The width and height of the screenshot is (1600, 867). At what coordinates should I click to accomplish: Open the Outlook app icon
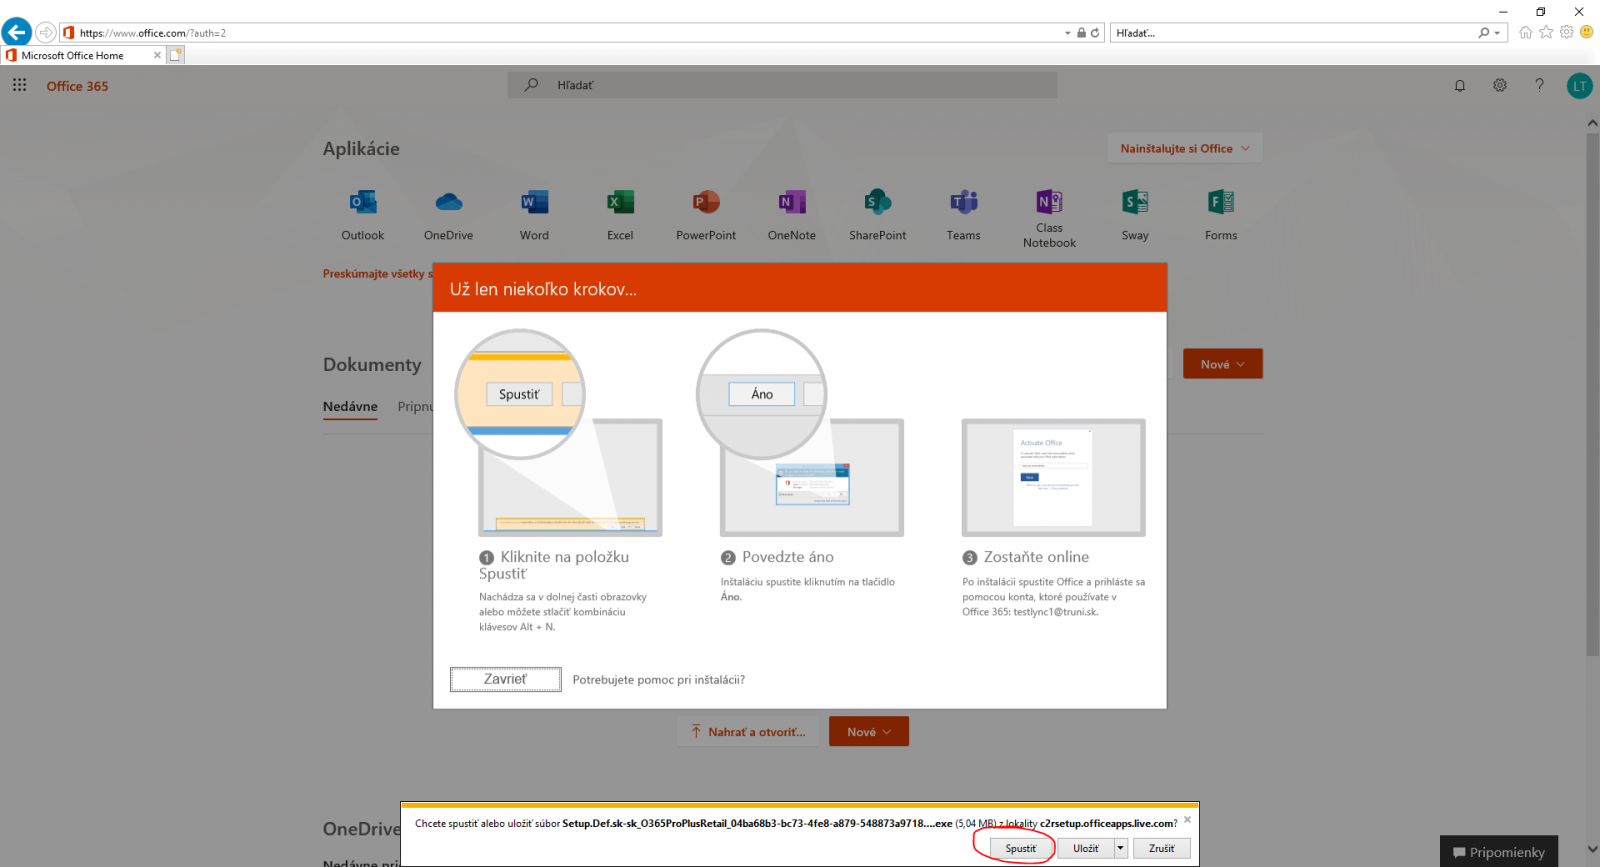pos(362,203)
